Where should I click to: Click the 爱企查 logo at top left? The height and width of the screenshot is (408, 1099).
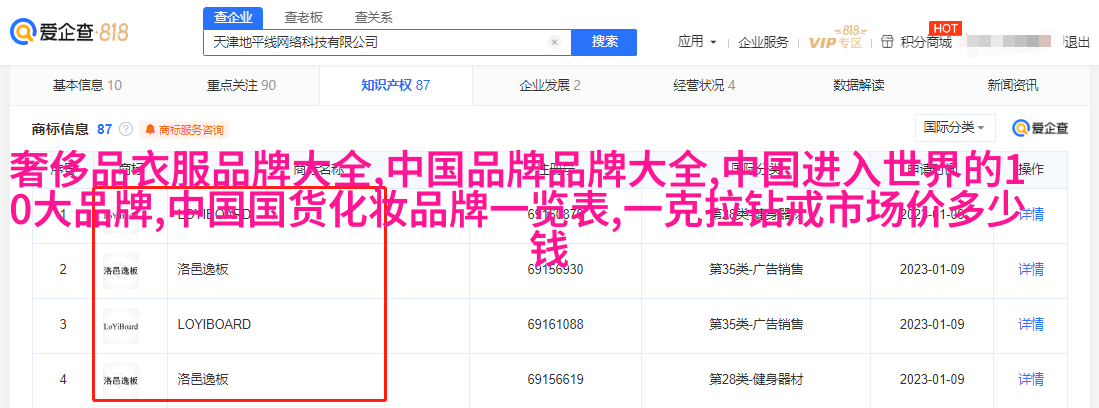[x=69, y=32]
